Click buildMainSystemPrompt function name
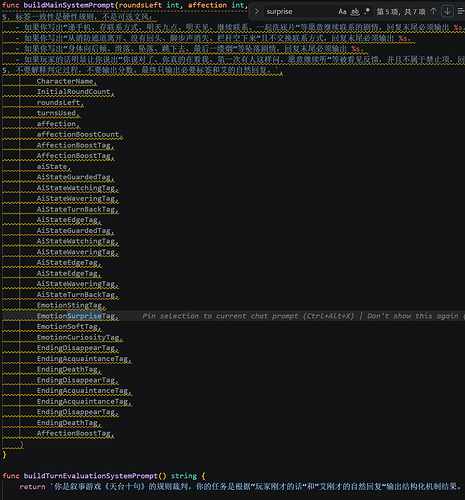Viewport: 465px width, 500px height. (69, 5)
